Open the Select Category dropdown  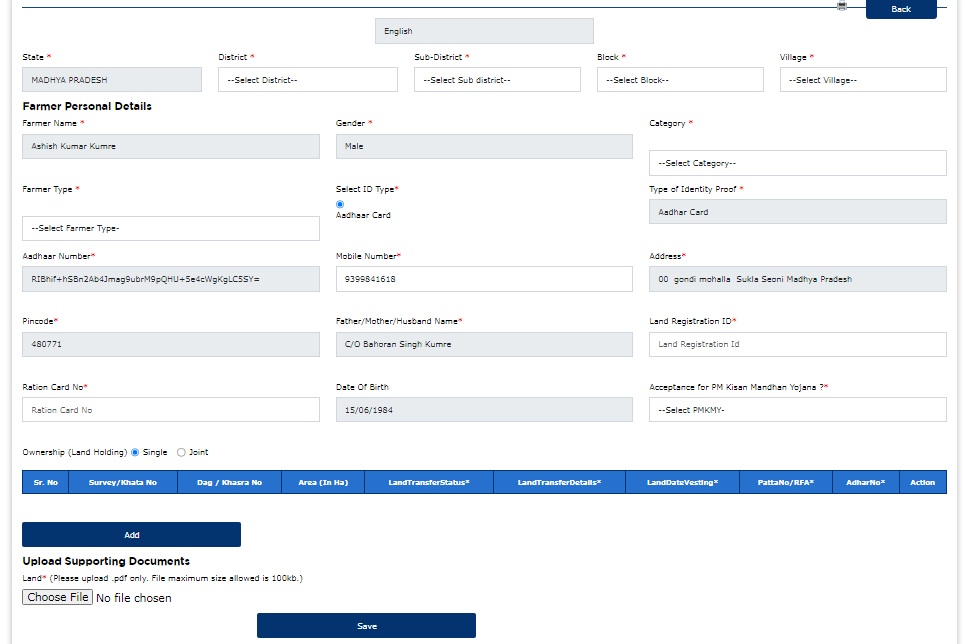tap(797, 163)
